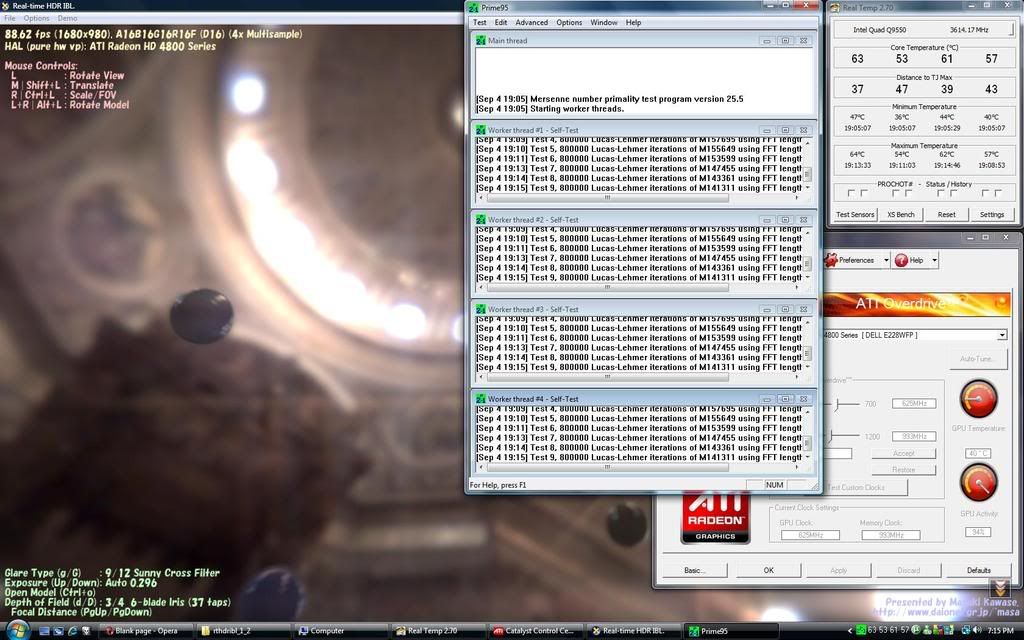The image size is (1024, 640).
Task: Click the GPU Temperature gauge dial
Action: point(978,400)
